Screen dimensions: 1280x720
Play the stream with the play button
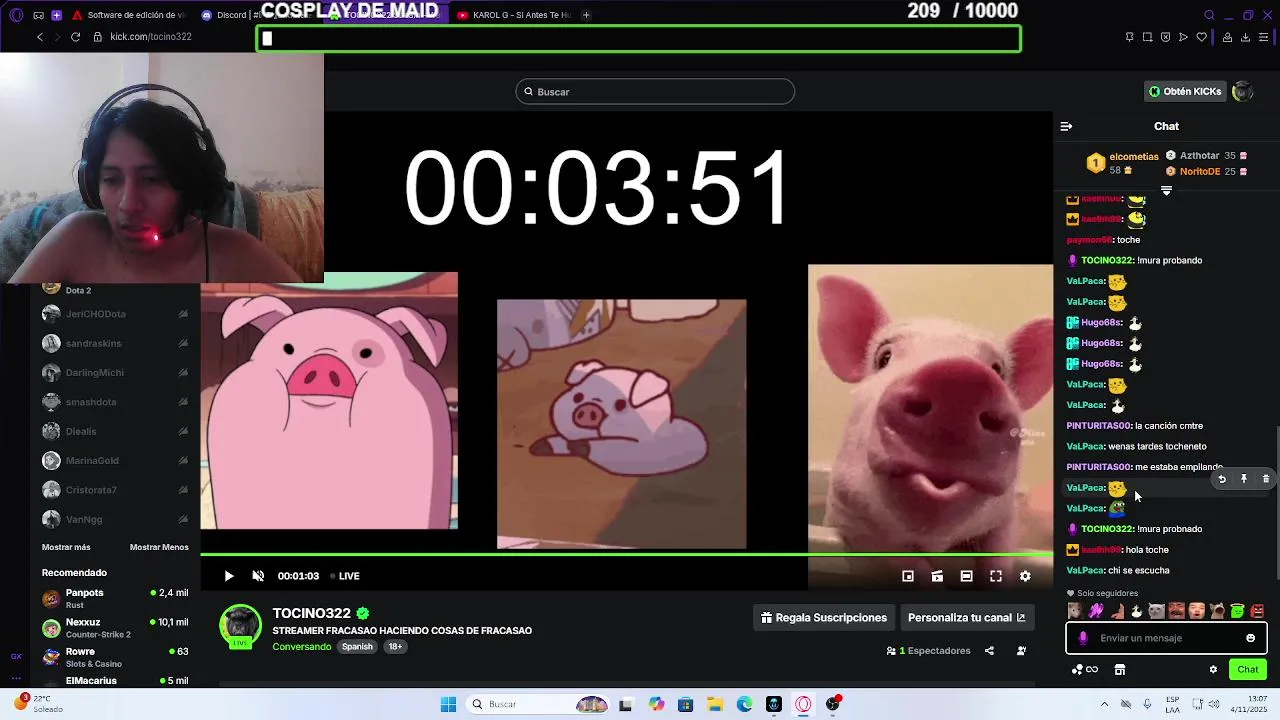point(229,576)
